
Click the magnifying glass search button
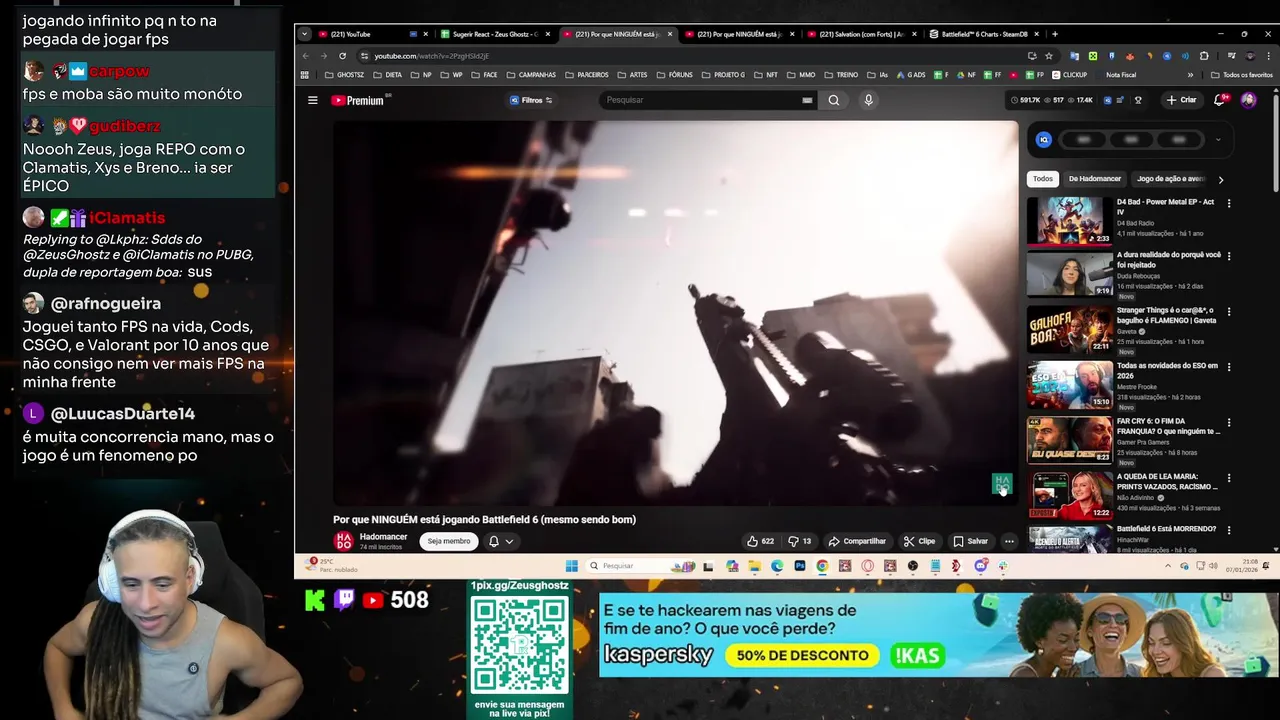point(833,100)
